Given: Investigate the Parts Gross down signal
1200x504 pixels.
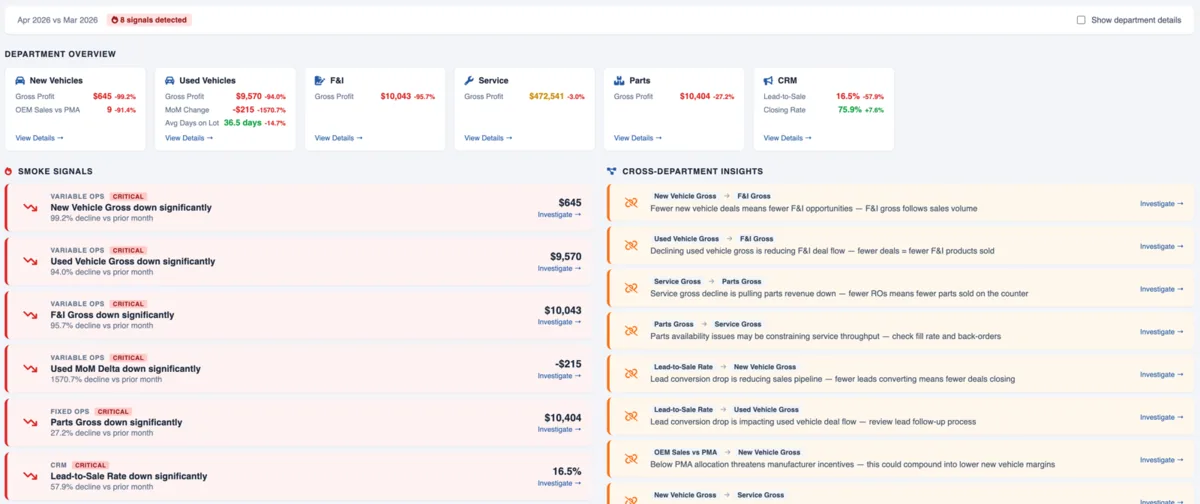Looking at the screenshot, I should [x=558, y=429].
